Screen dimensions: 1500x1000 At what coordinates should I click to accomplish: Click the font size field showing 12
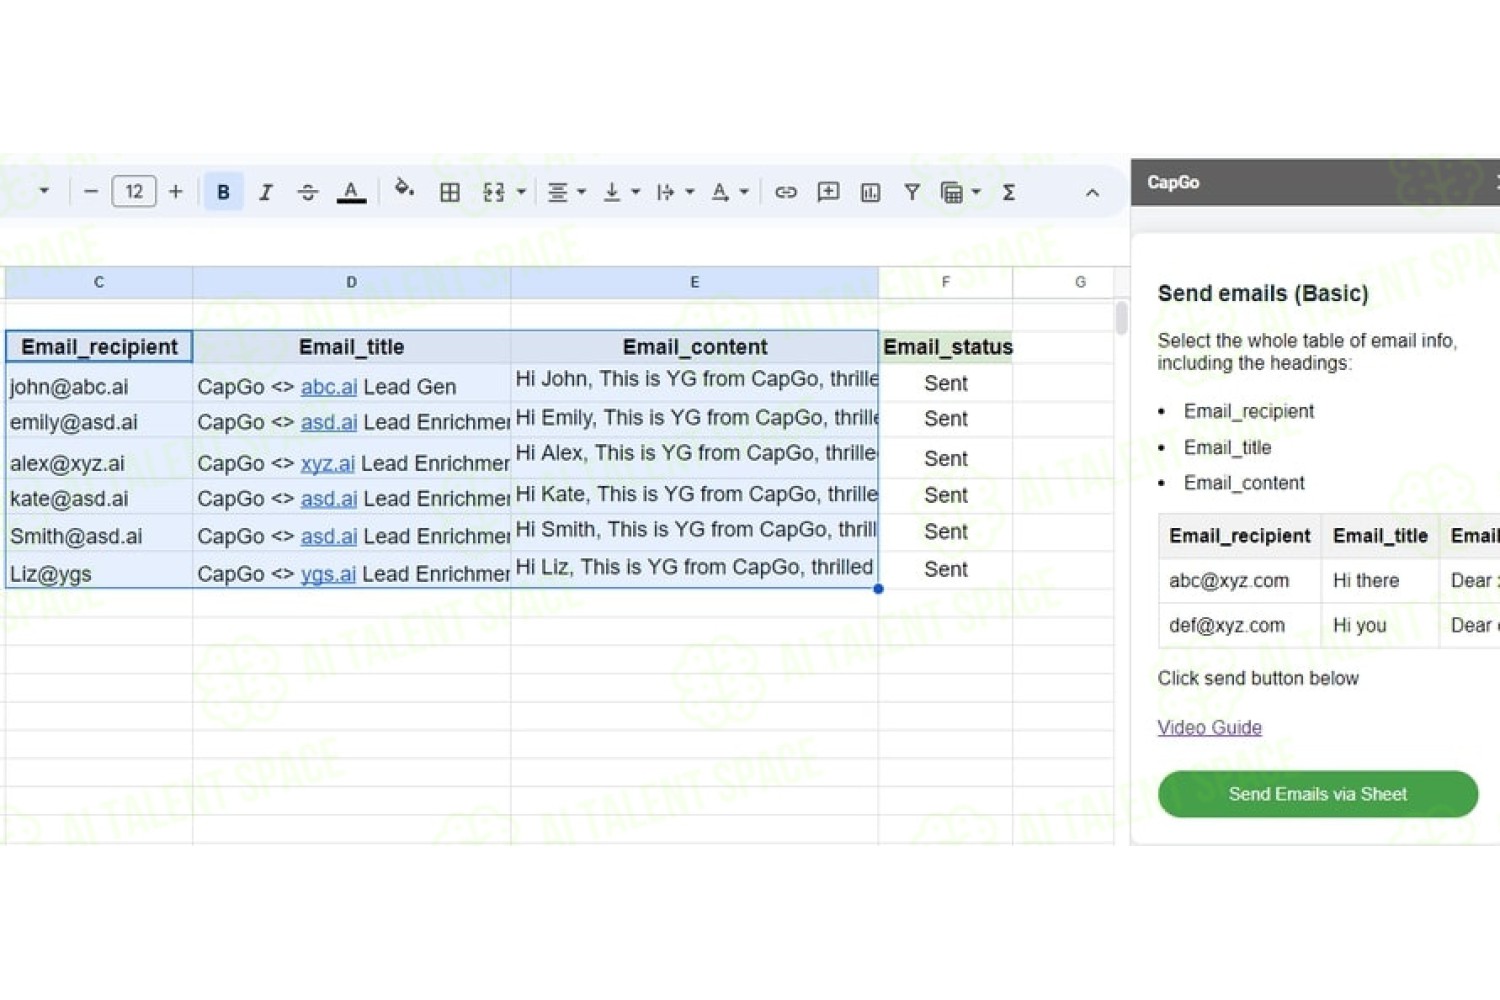(x=134, y=192)
